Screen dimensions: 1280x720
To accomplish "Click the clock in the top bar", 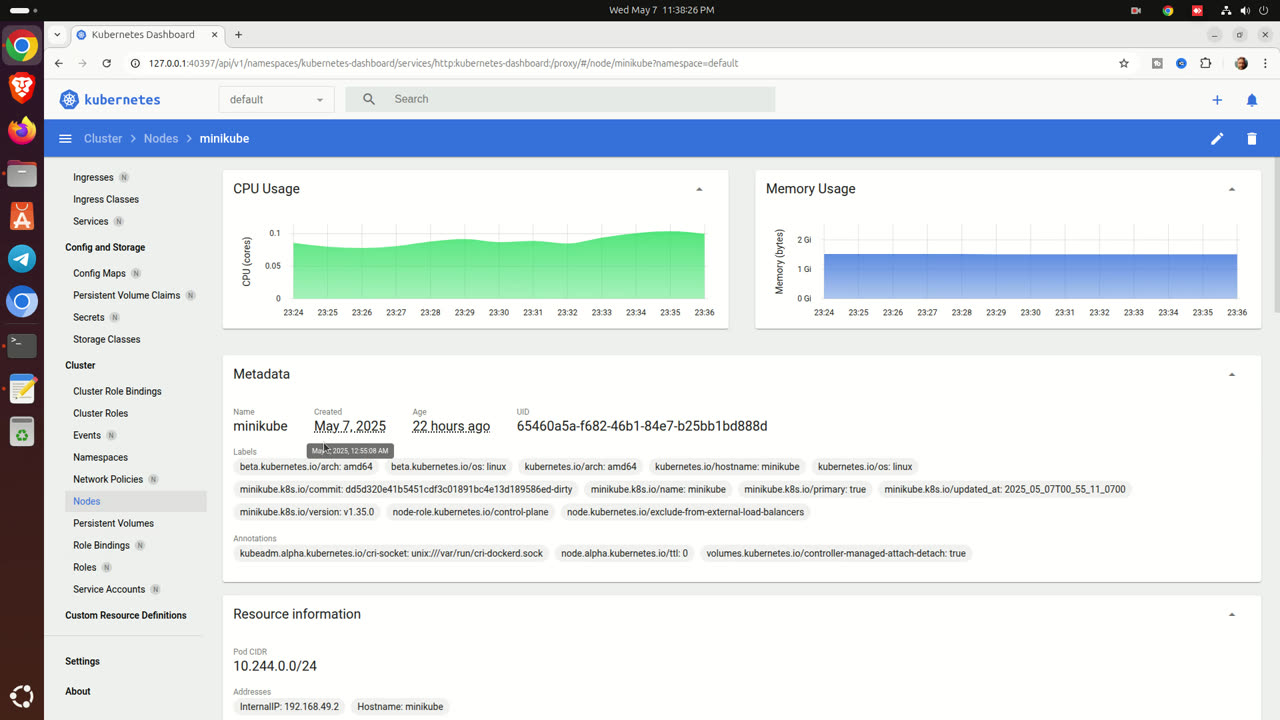I will coord(661,10).
